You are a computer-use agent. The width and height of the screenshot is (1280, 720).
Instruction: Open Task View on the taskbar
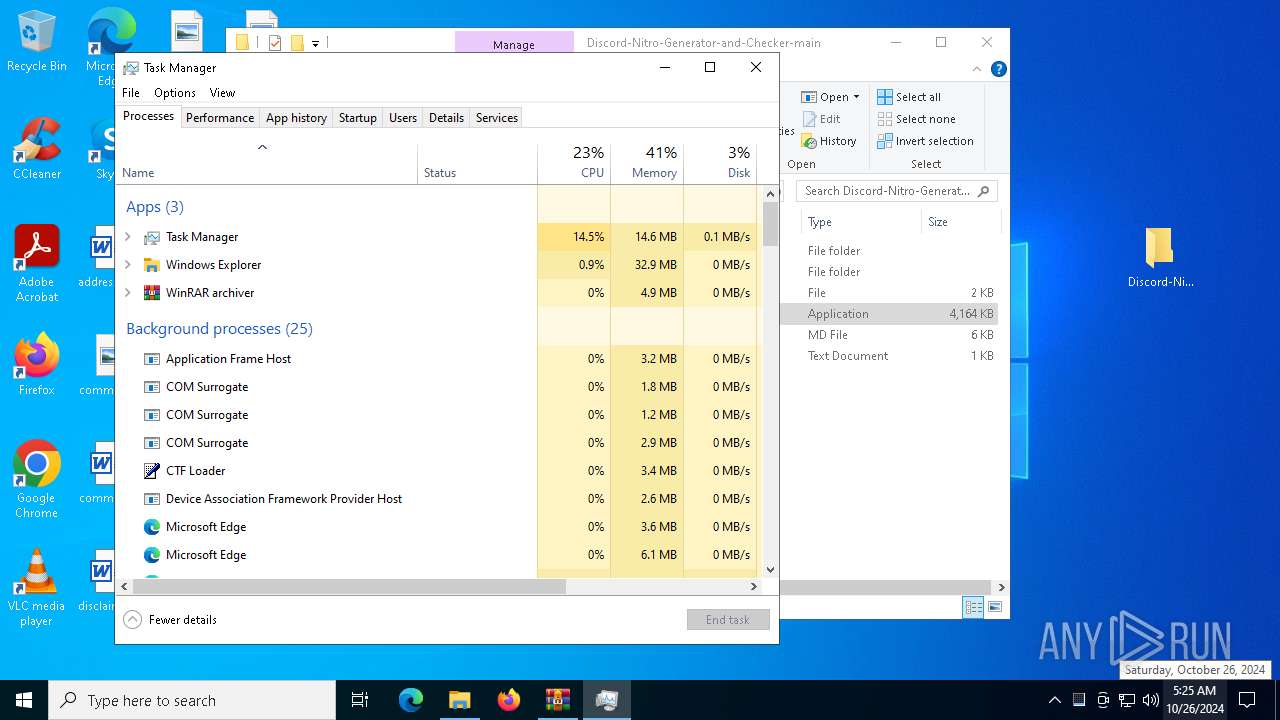(360, 700)
